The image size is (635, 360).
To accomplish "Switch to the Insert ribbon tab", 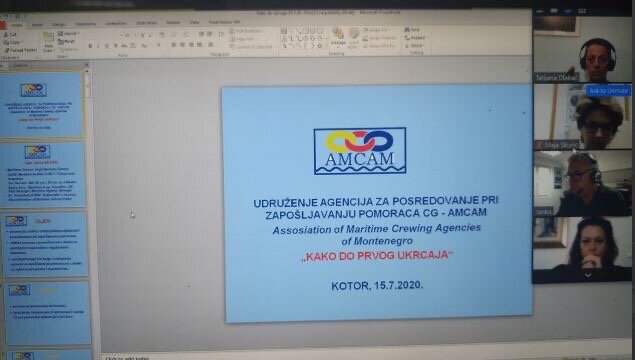I will [38, 25].
